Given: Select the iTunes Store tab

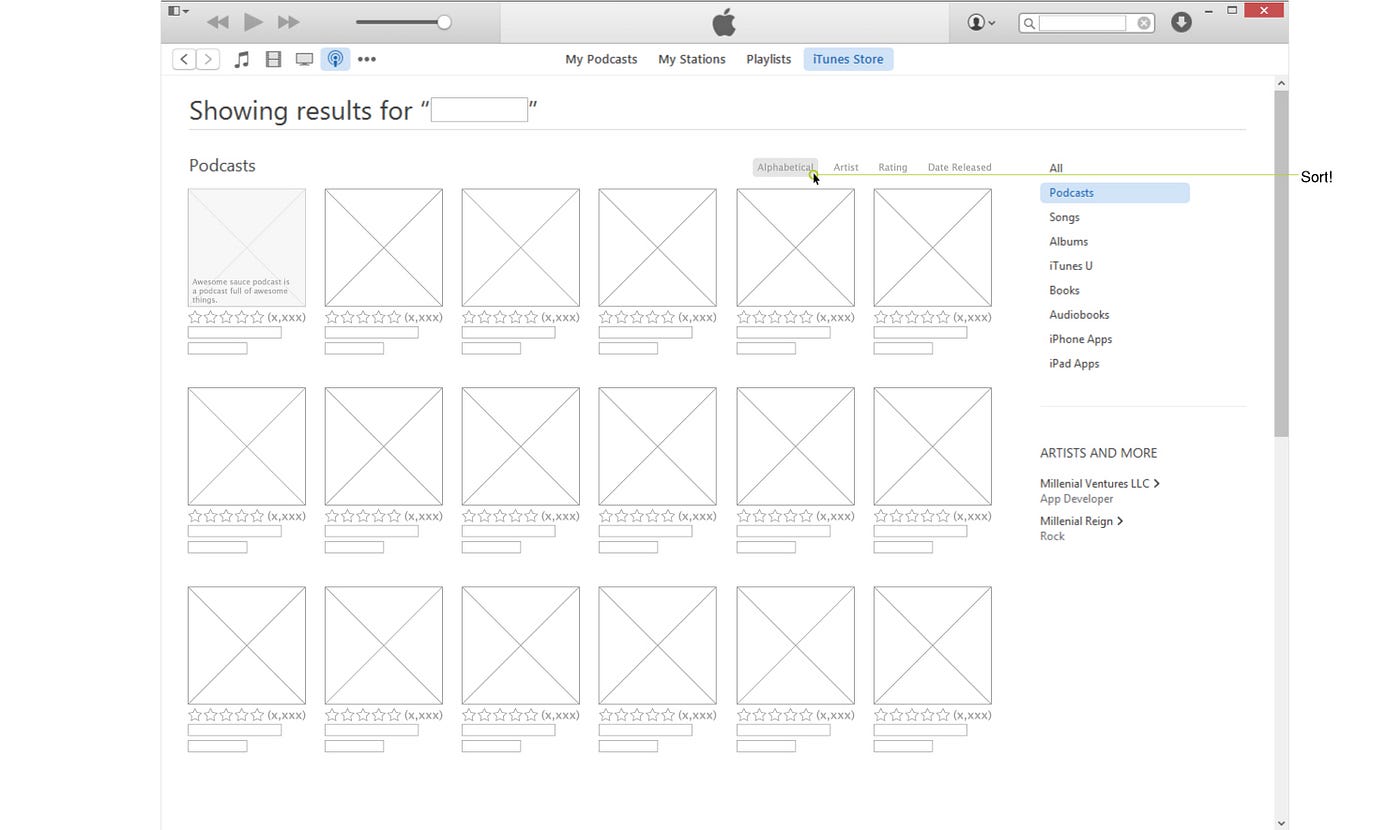Looking at the screenshot, I should tap(848, 59).
